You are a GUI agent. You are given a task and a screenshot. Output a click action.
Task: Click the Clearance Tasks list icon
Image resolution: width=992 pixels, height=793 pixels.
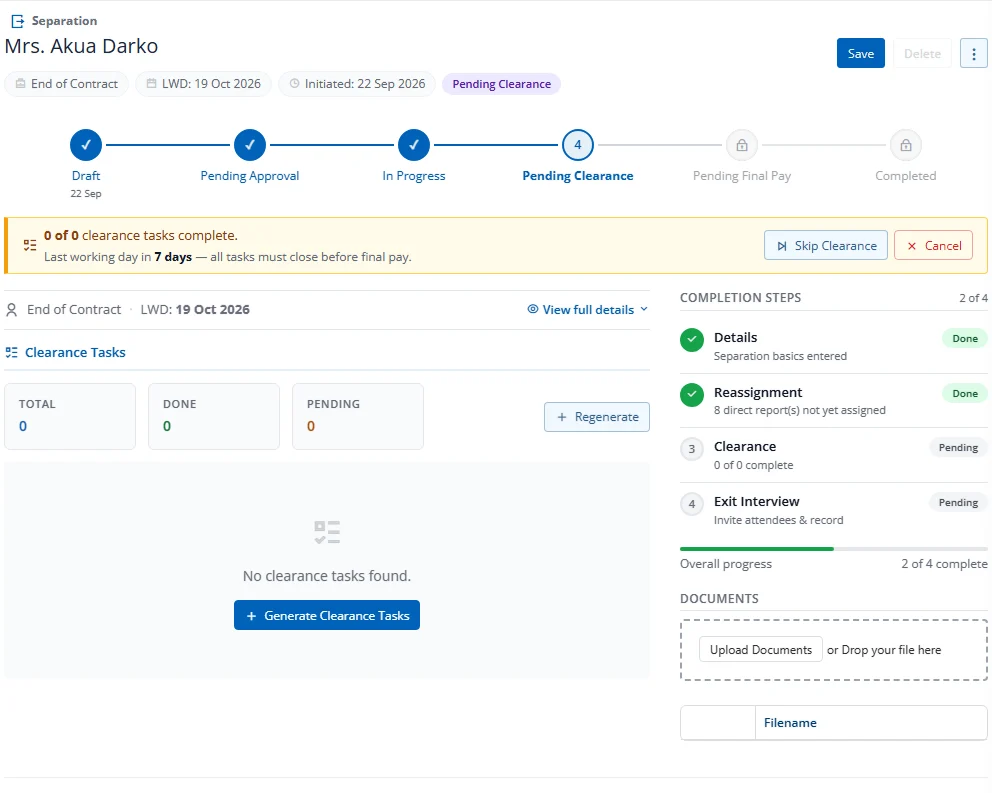pos(11,353)
